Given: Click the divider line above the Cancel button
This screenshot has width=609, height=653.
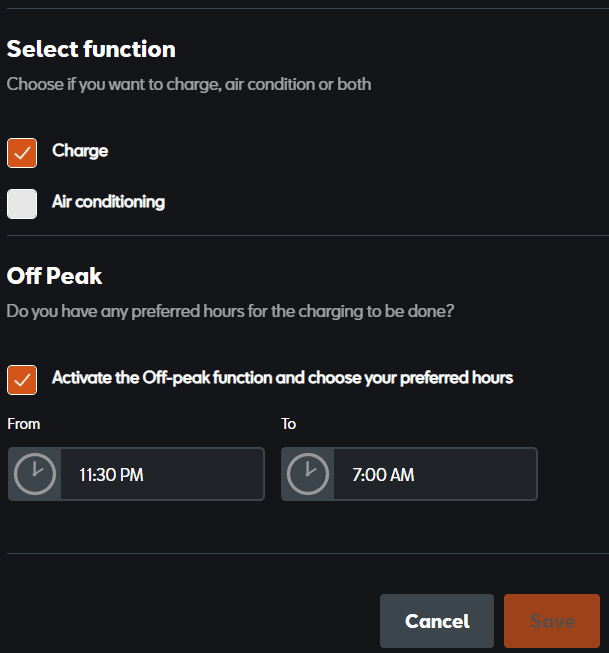Looking at the screenshot, I should tap(304, 553).
